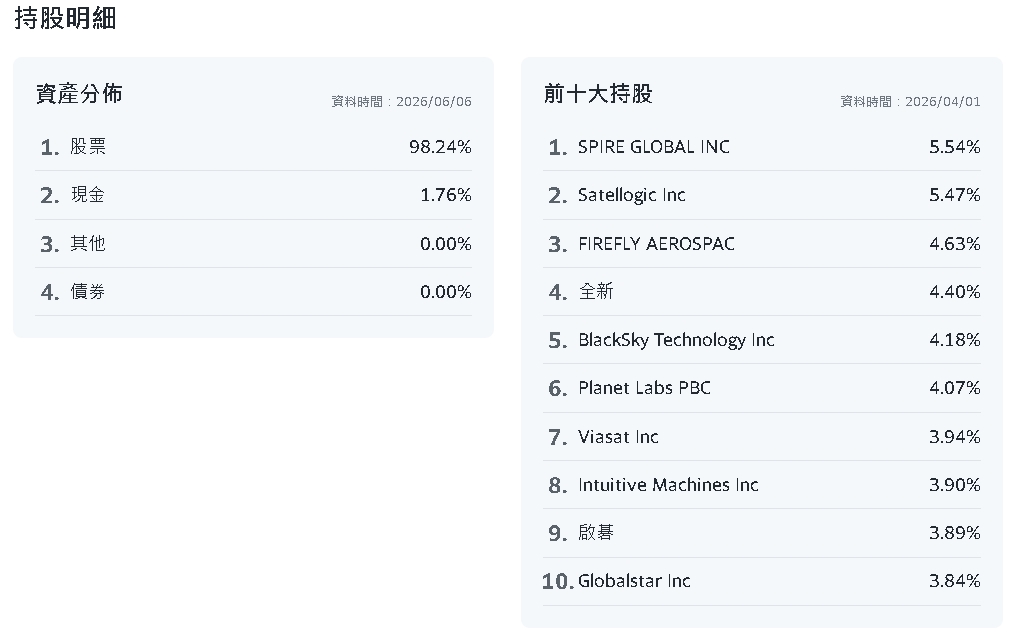Select the 債券 asset row
This screenshot has width=1022, height=634.
[x=254, y=291]
